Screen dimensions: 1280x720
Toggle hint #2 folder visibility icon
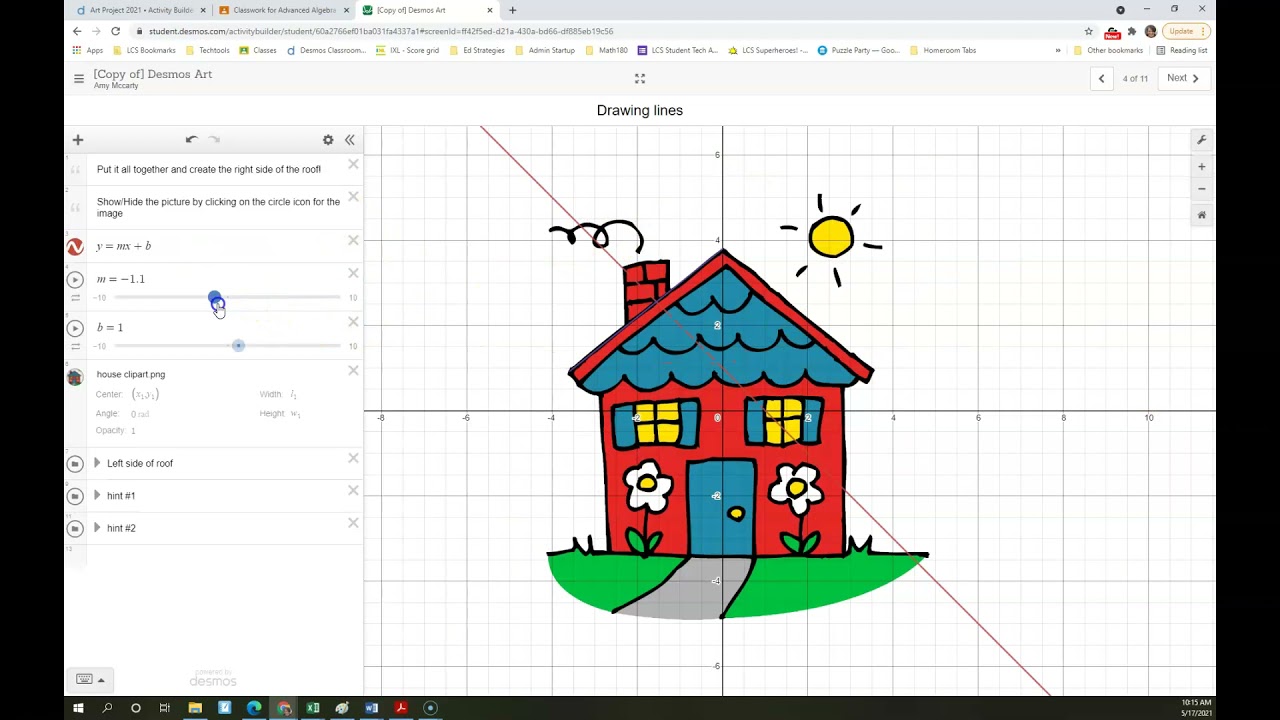coord(75,528)
